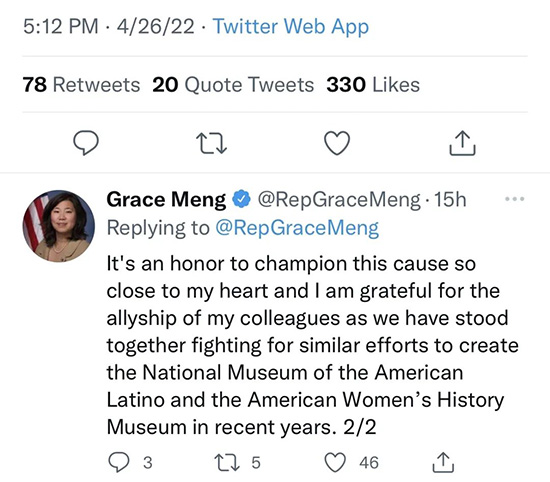The width and height of the screenshot is (550, 482).
Task: Retweet the 2/2 reply tweet
Action: tap(227, 462)
